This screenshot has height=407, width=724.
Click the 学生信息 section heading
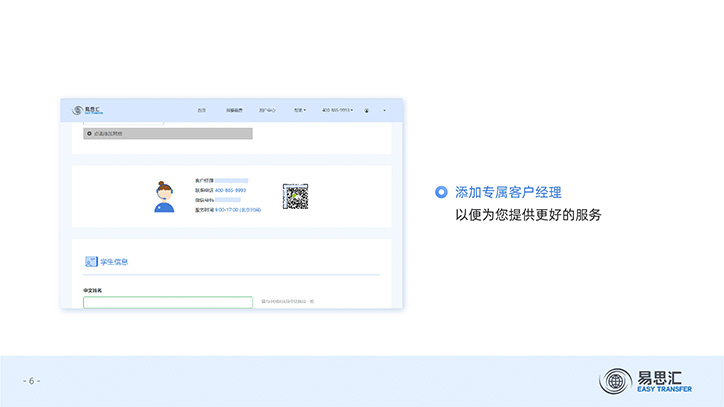pyautogui.click(x=114, y=262)
